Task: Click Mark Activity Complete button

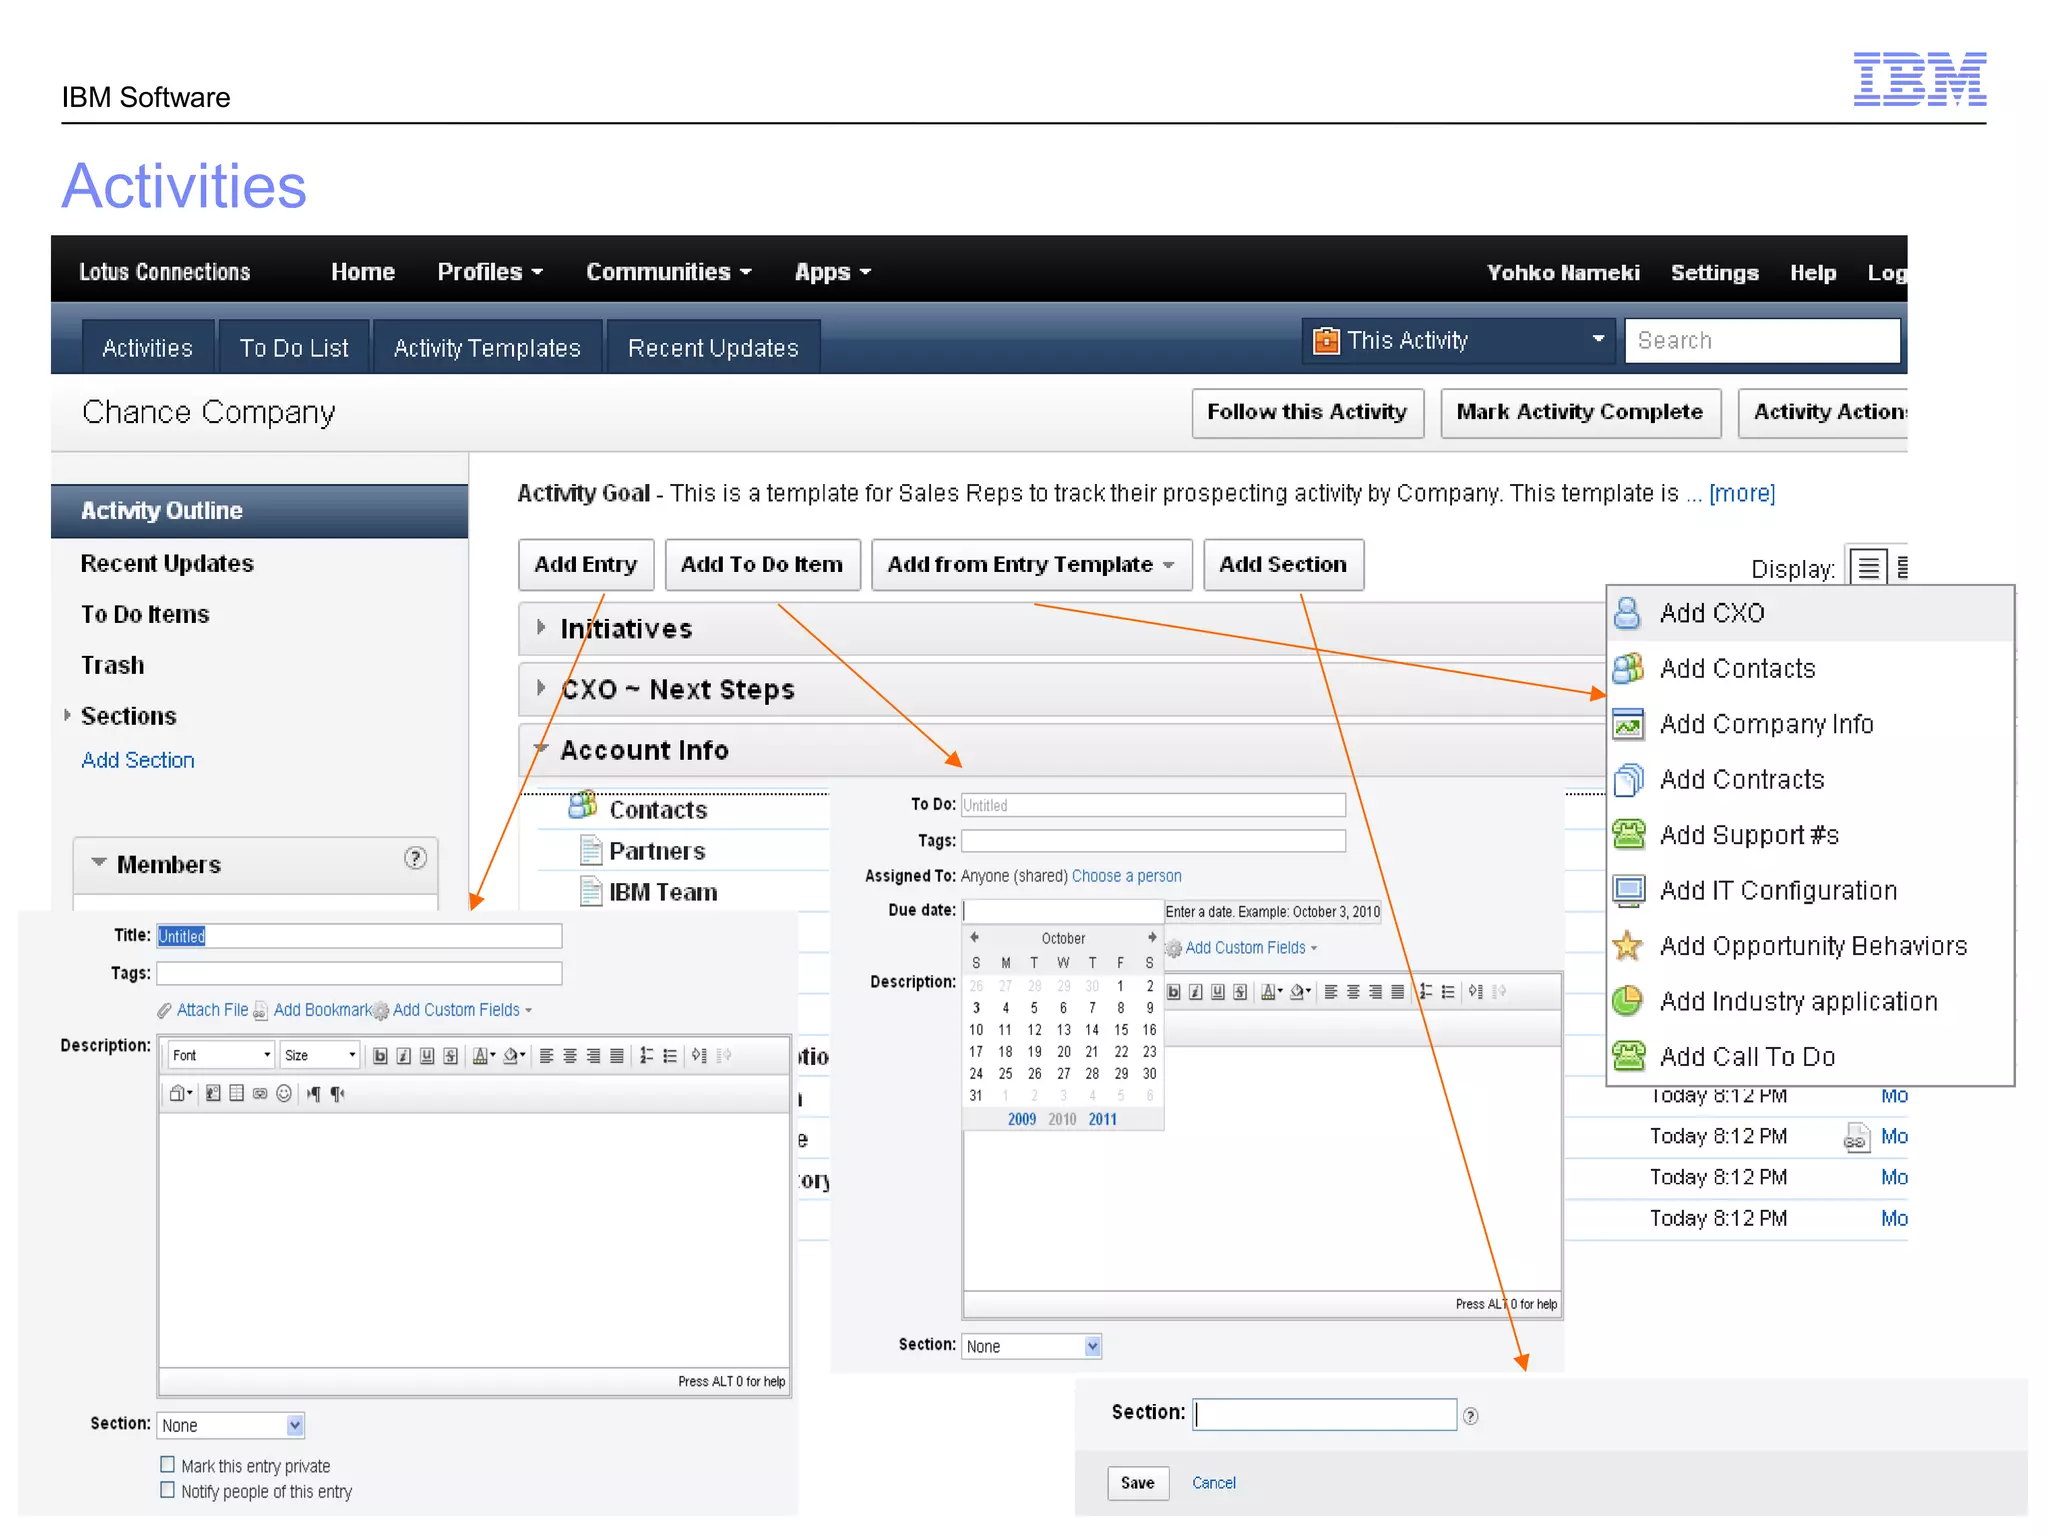Action: [x=1580, y=413]
